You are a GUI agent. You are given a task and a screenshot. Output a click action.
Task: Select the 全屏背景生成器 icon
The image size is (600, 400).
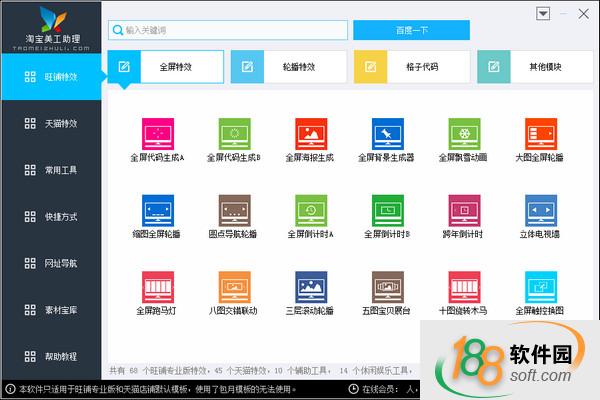coord(388,133)
